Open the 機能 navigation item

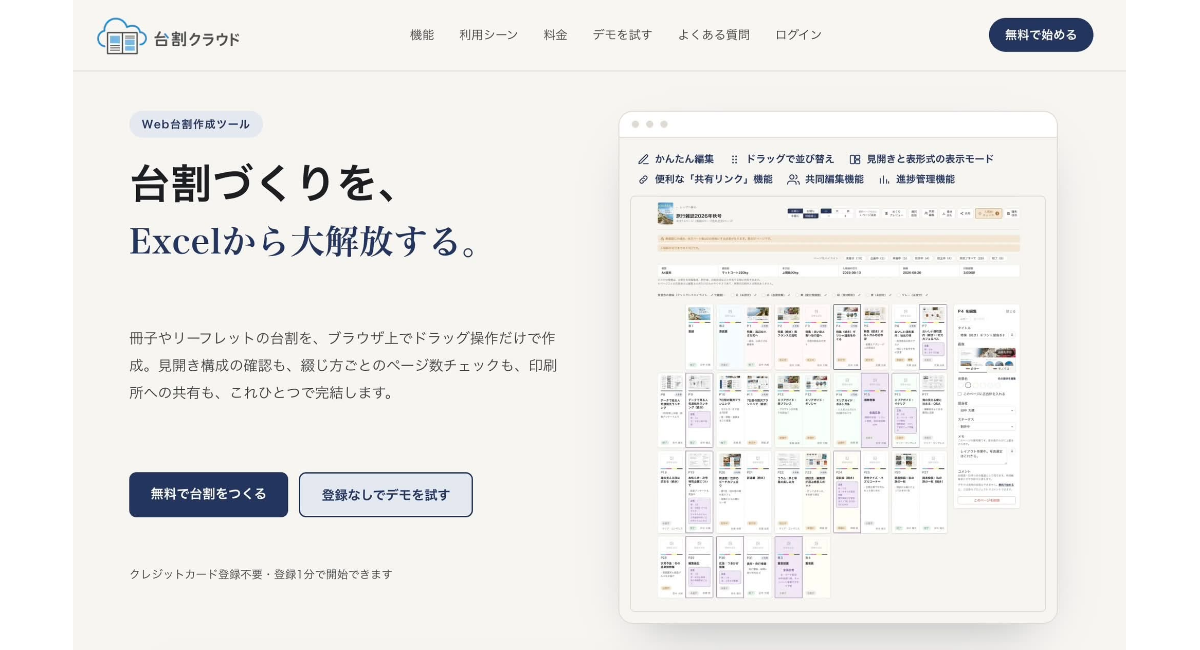point(422,35)
